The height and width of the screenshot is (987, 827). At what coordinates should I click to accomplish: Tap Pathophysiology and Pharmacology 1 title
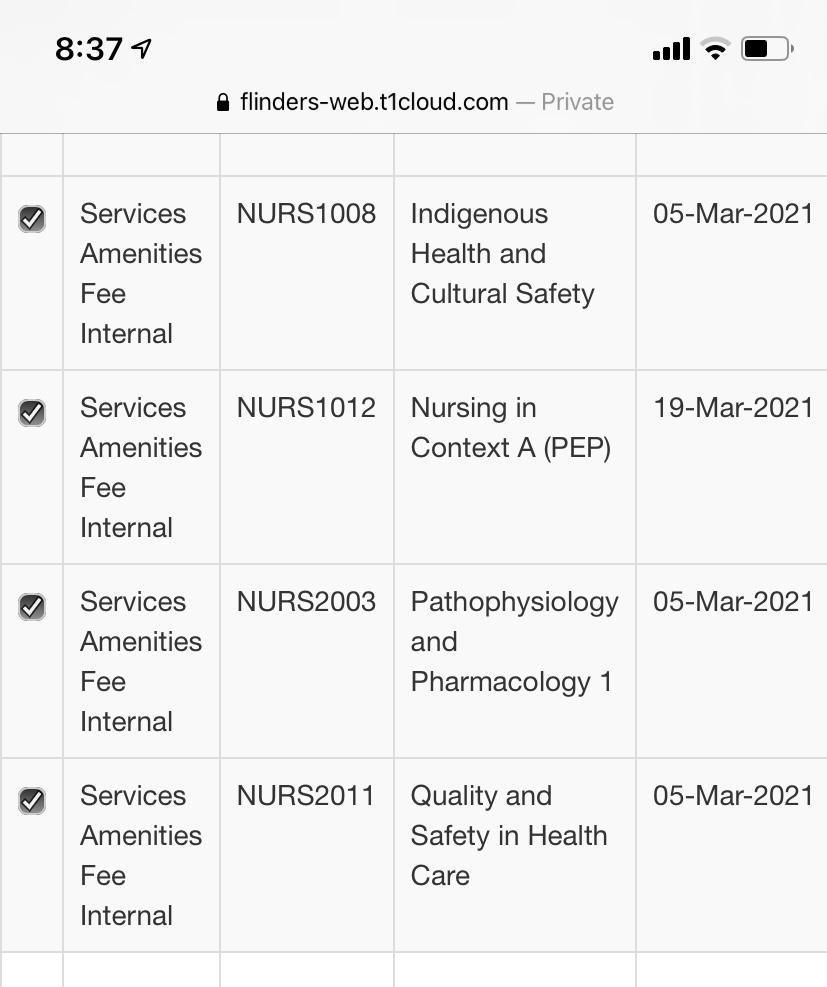(x=514, y=642)
